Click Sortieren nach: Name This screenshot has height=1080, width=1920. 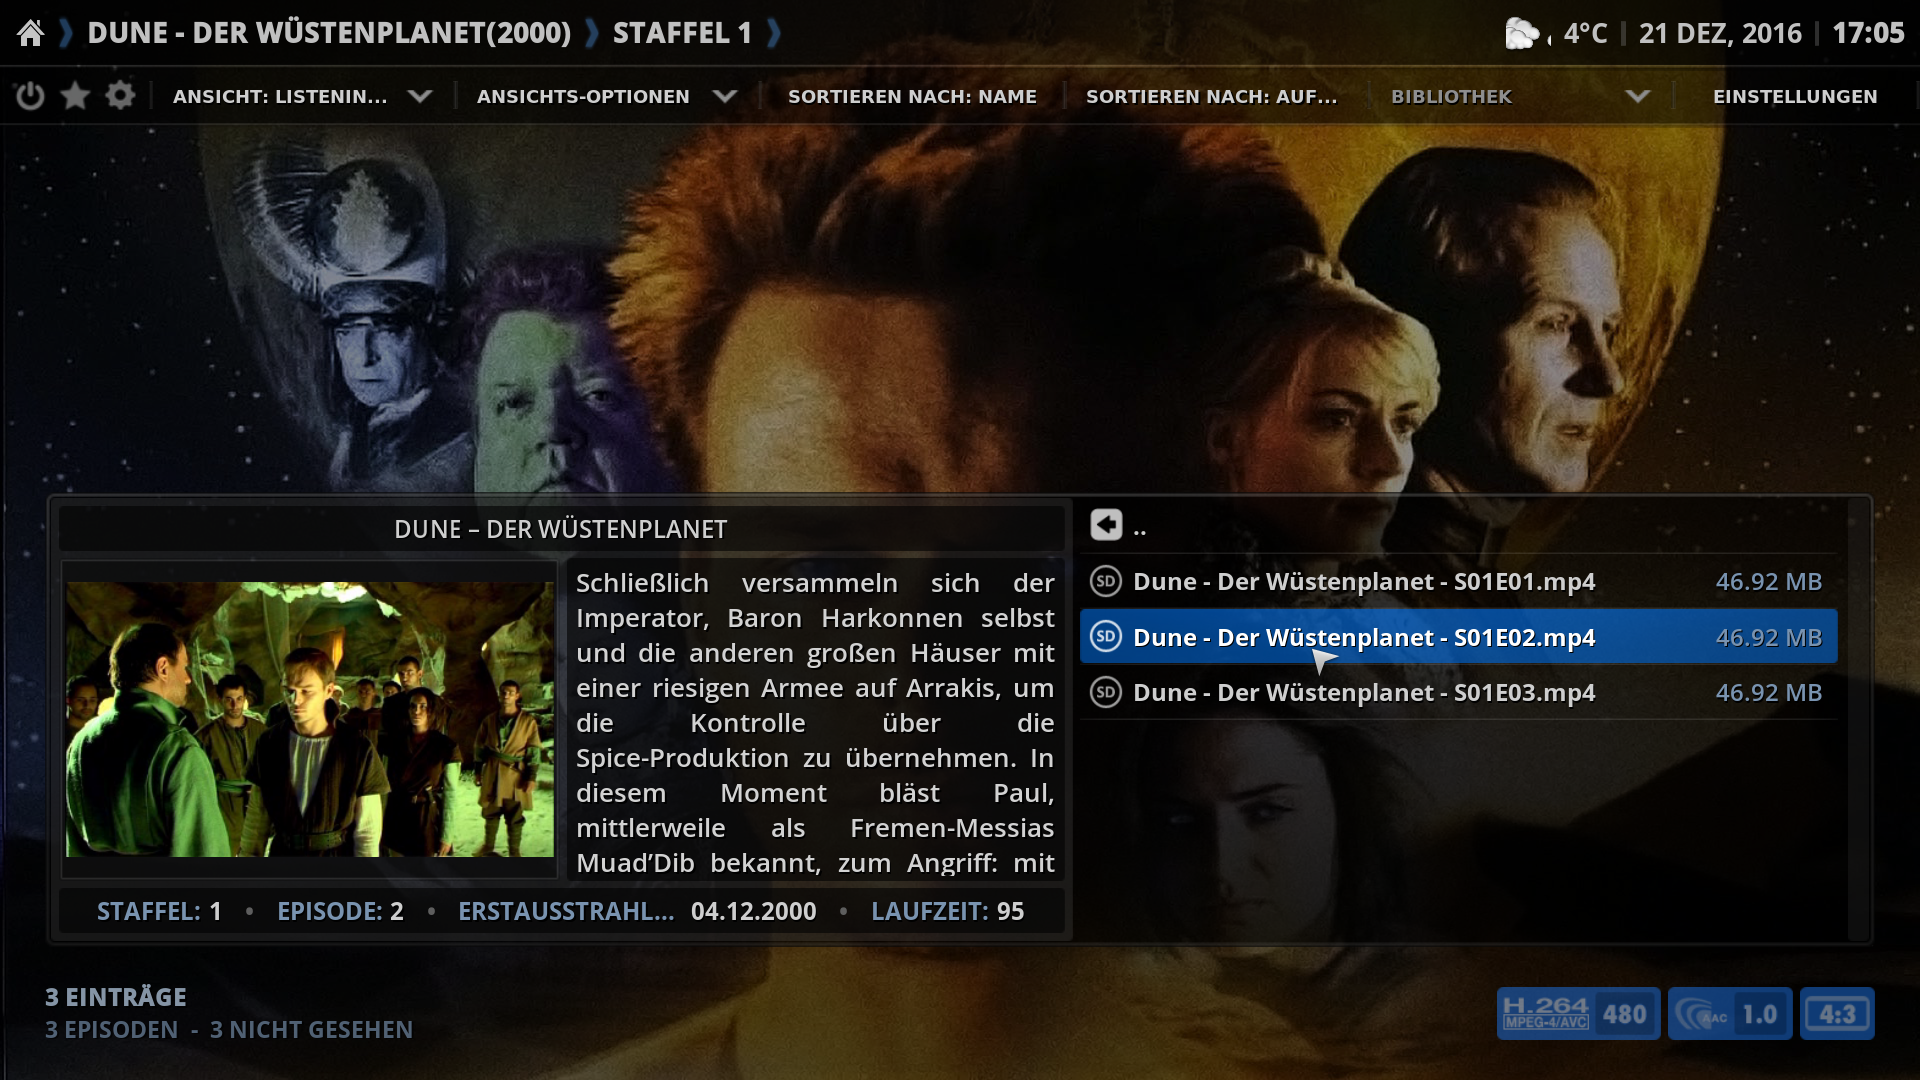point(912,96)
